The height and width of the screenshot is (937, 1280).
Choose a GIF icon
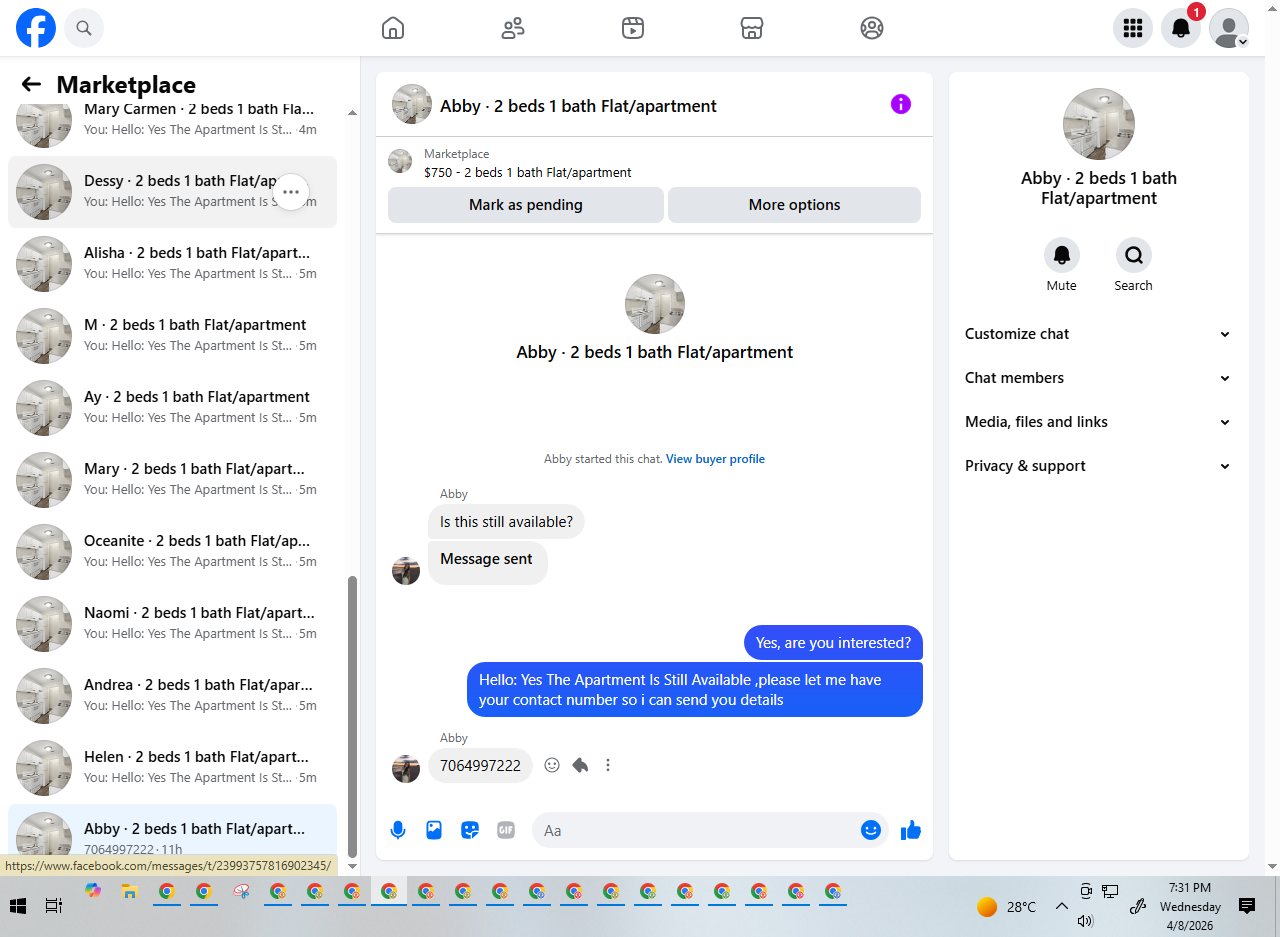(x=506, y=830)
